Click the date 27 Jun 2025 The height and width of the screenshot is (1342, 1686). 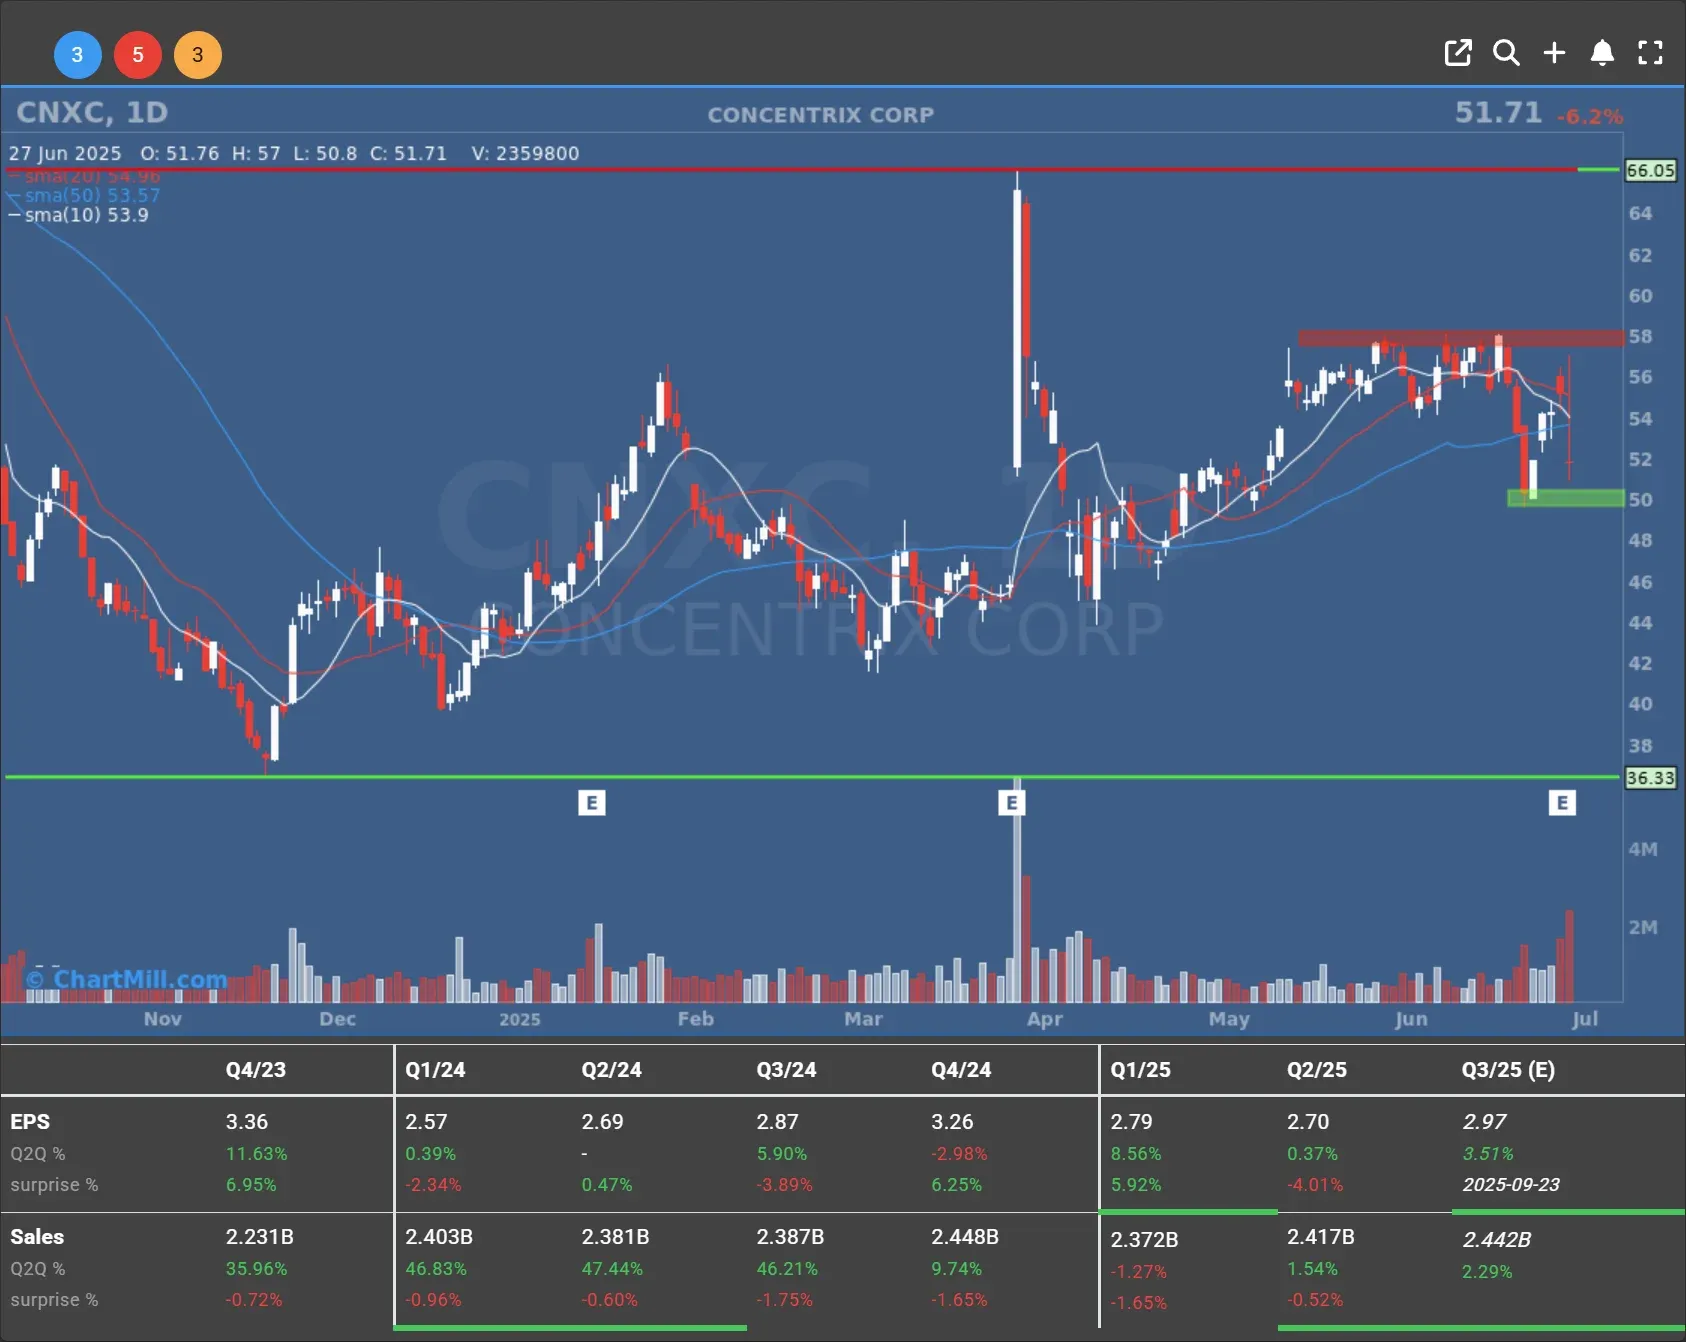coord(65,154)
